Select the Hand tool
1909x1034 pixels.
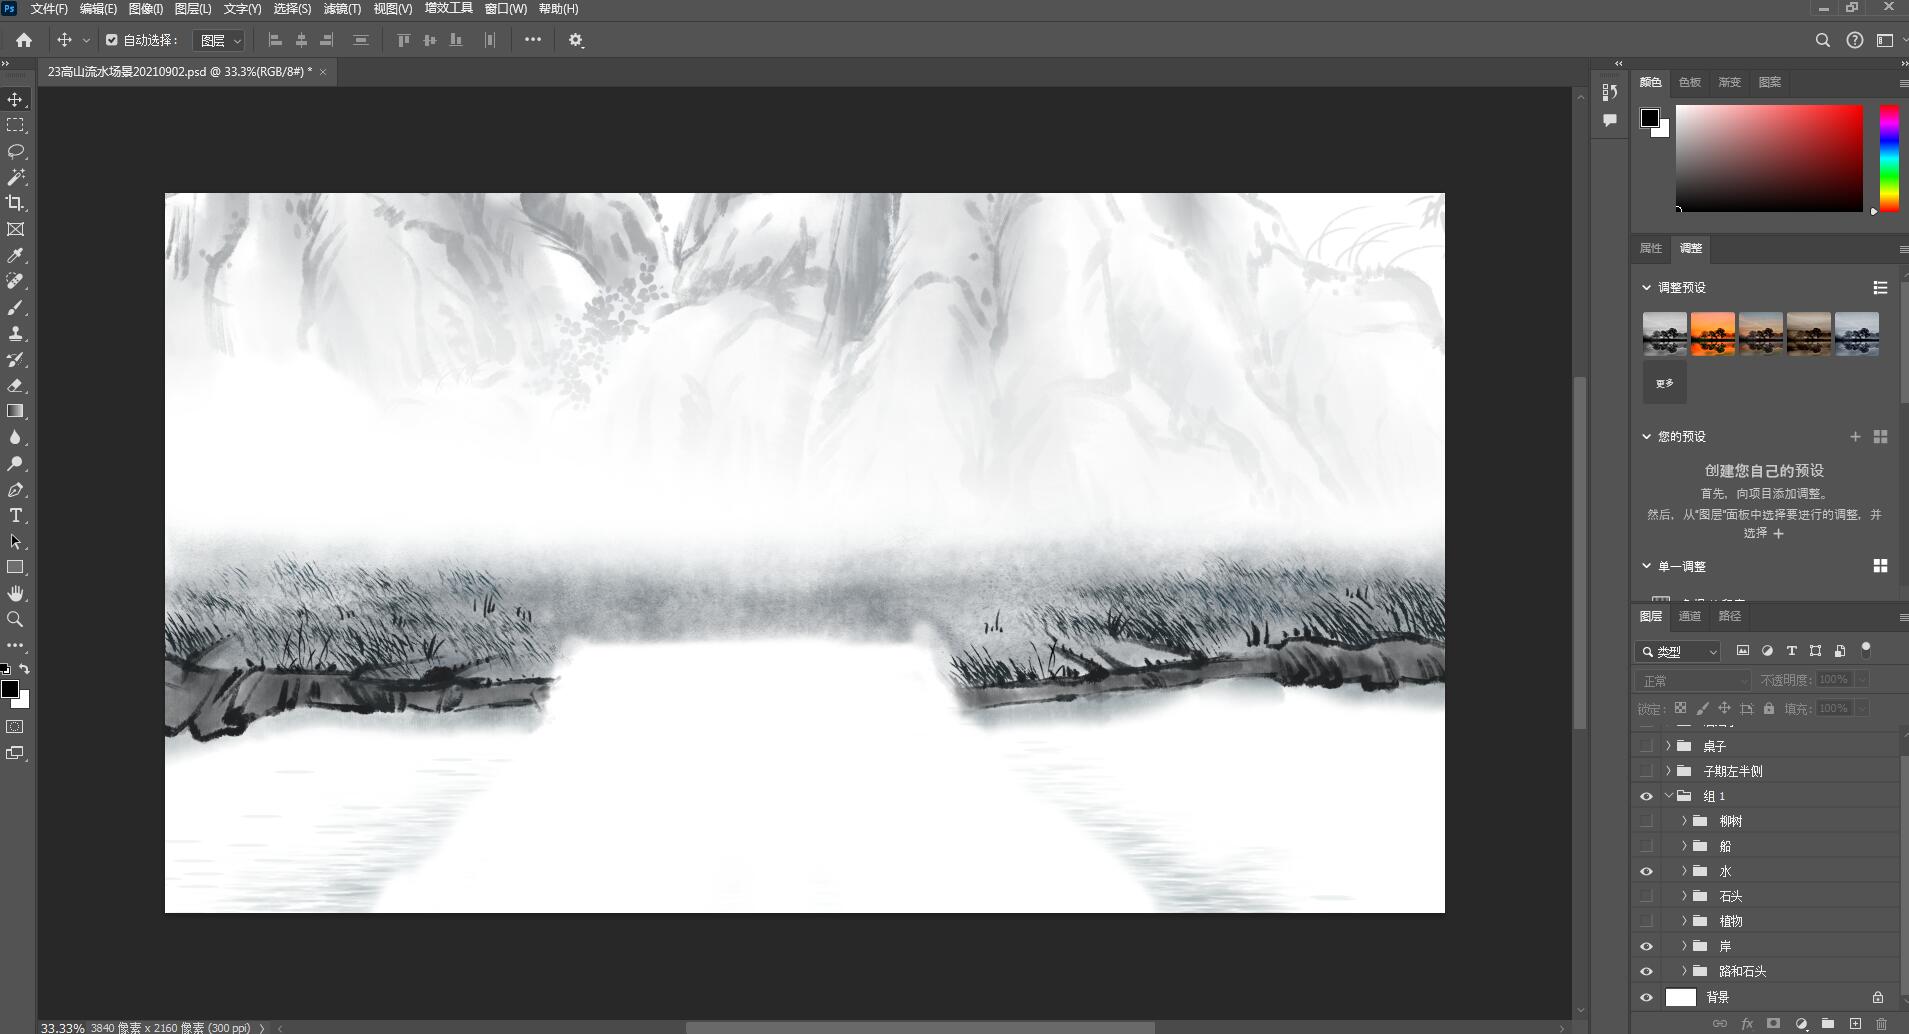click(x=15, y=593)
